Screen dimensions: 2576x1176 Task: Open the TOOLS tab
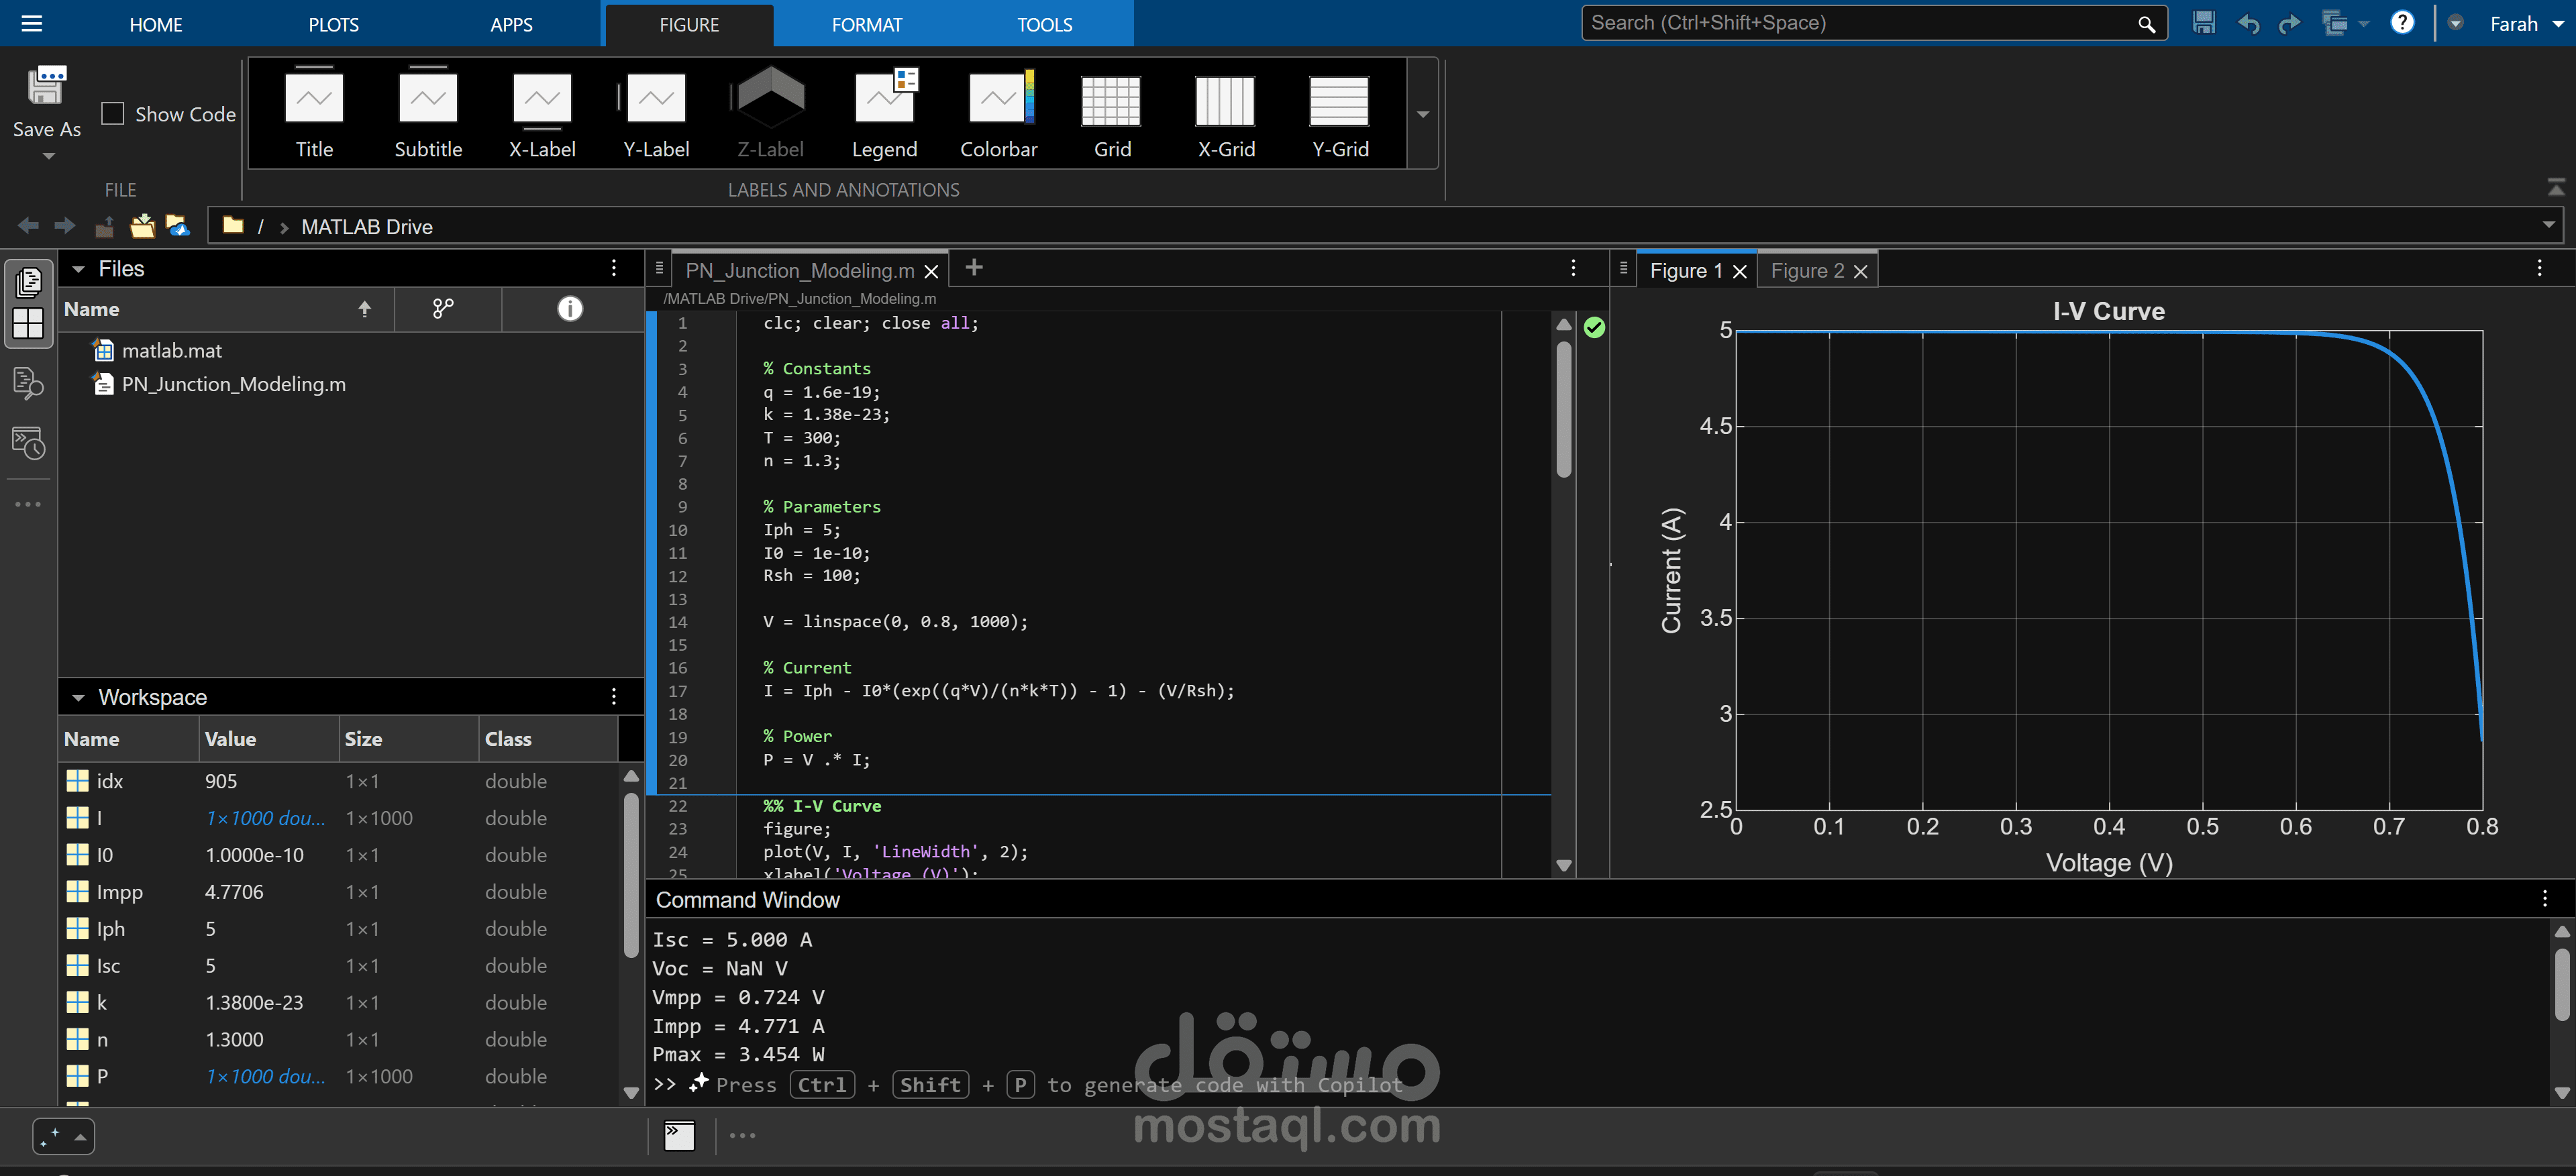[x=1045, y=24]
